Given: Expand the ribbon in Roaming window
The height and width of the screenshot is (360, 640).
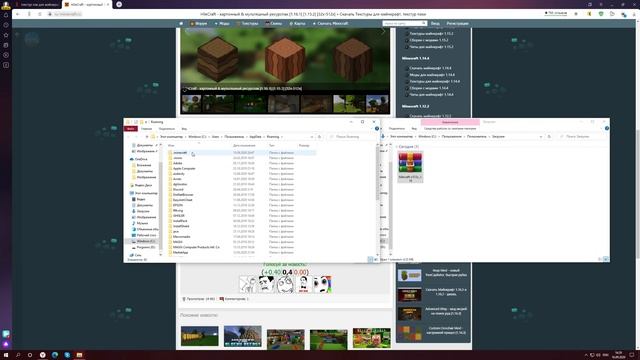Looking at the screenshot, I should click(371, 129).
